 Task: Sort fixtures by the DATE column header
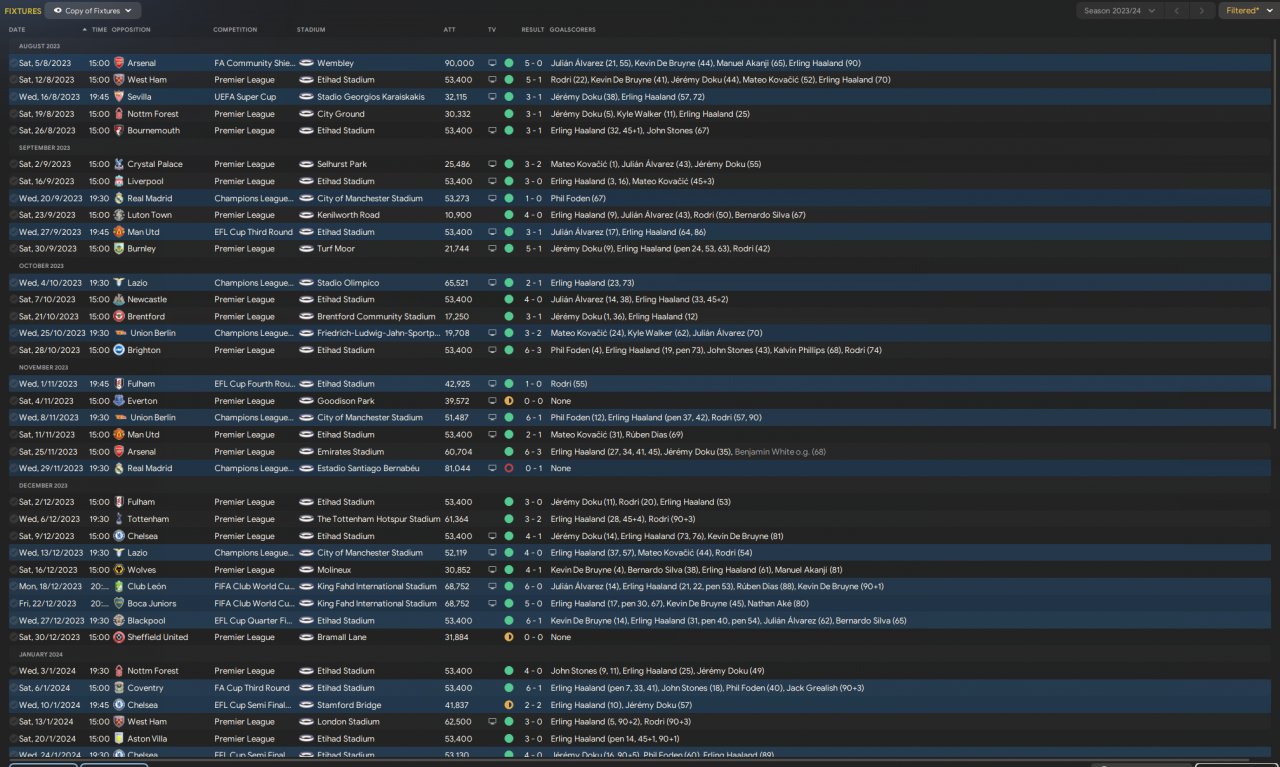(17, 30)
